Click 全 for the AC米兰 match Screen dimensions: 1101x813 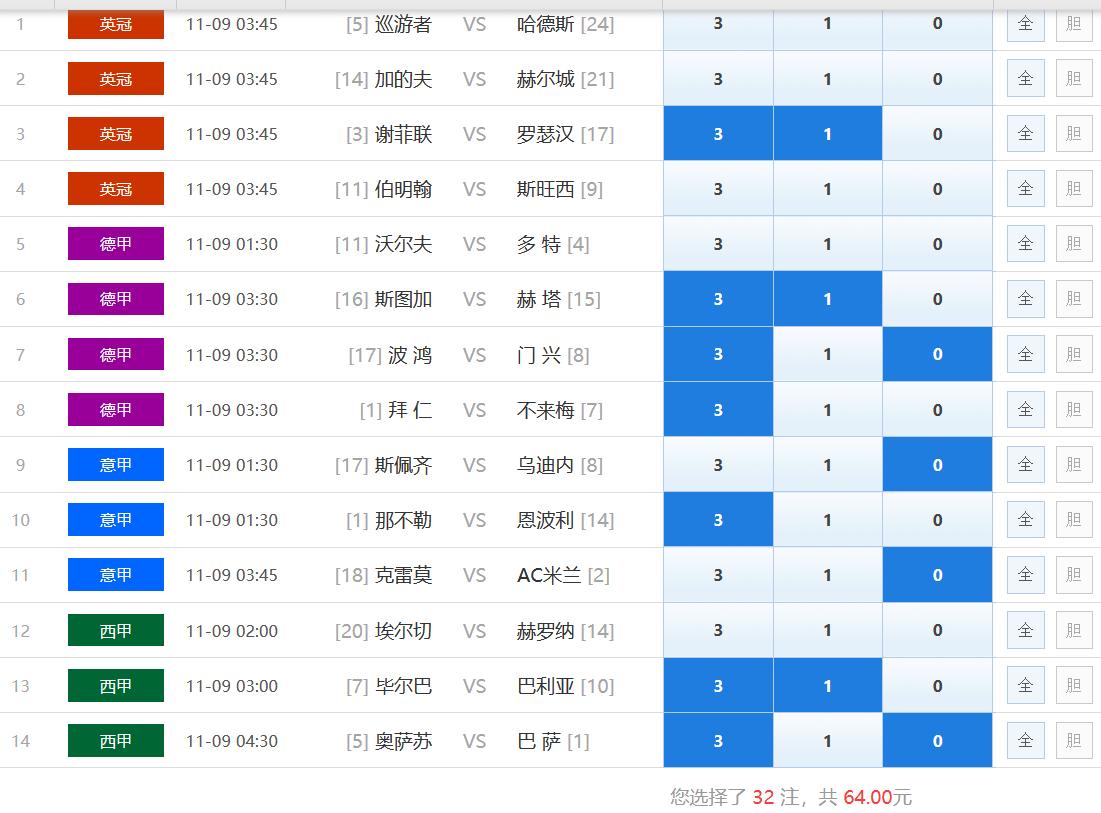click(x=1024, y=575)
